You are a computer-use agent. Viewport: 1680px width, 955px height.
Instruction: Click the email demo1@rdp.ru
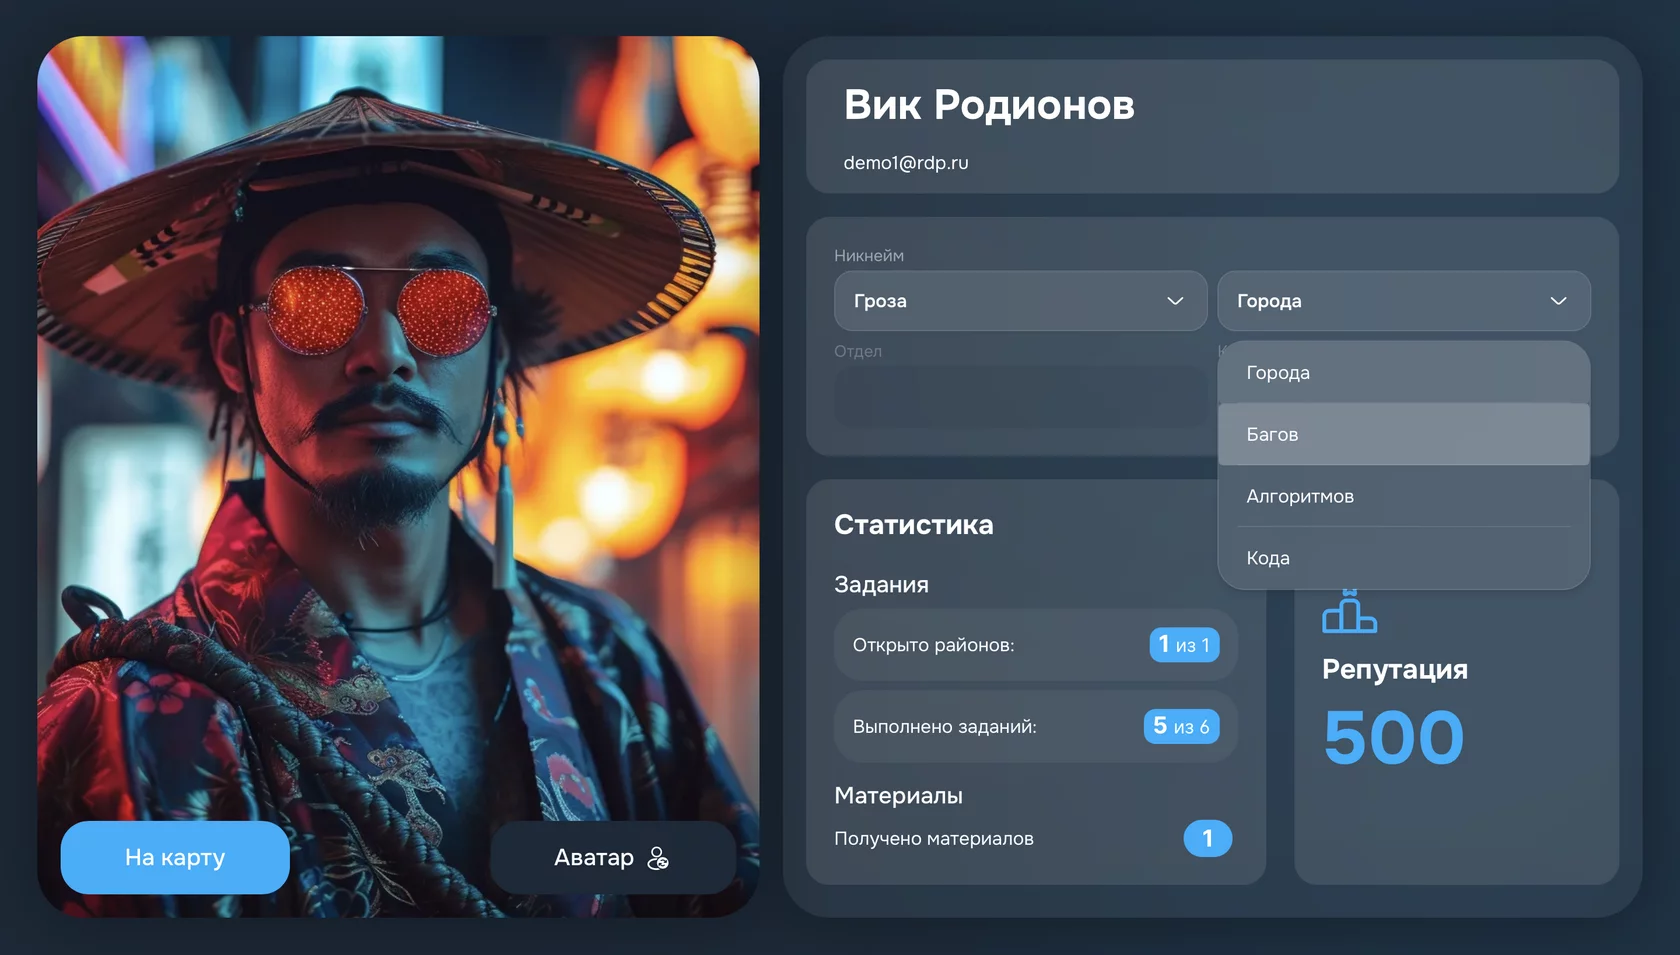(905, 161)
